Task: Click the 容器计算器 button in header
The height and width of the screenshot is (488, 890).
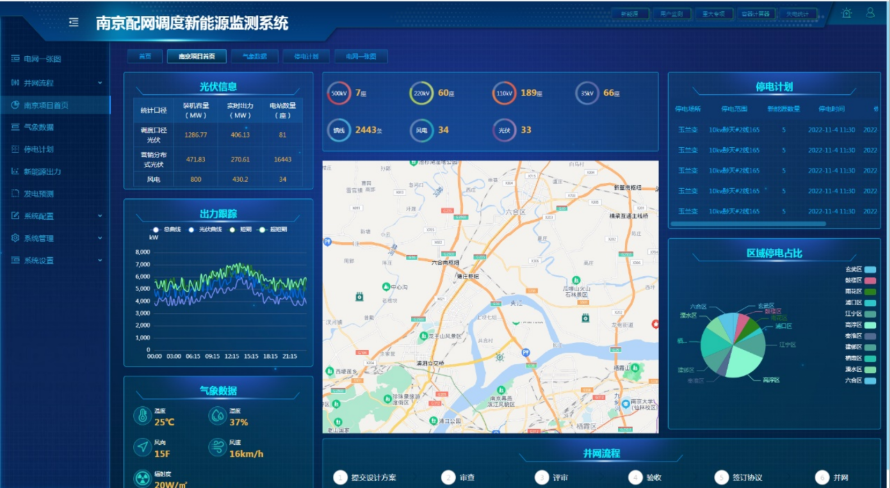Action: [x=755, y=14]
